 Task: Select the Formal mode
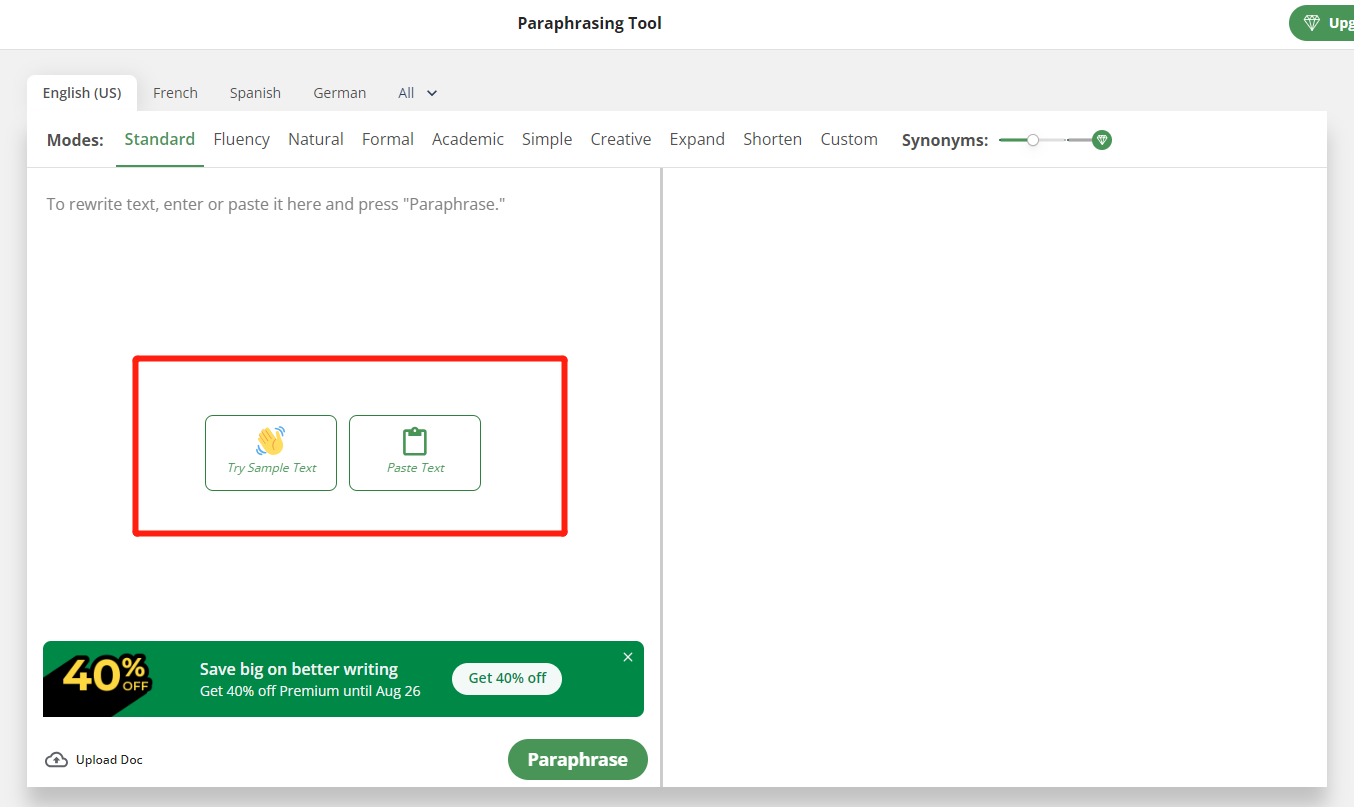point(388,139)
